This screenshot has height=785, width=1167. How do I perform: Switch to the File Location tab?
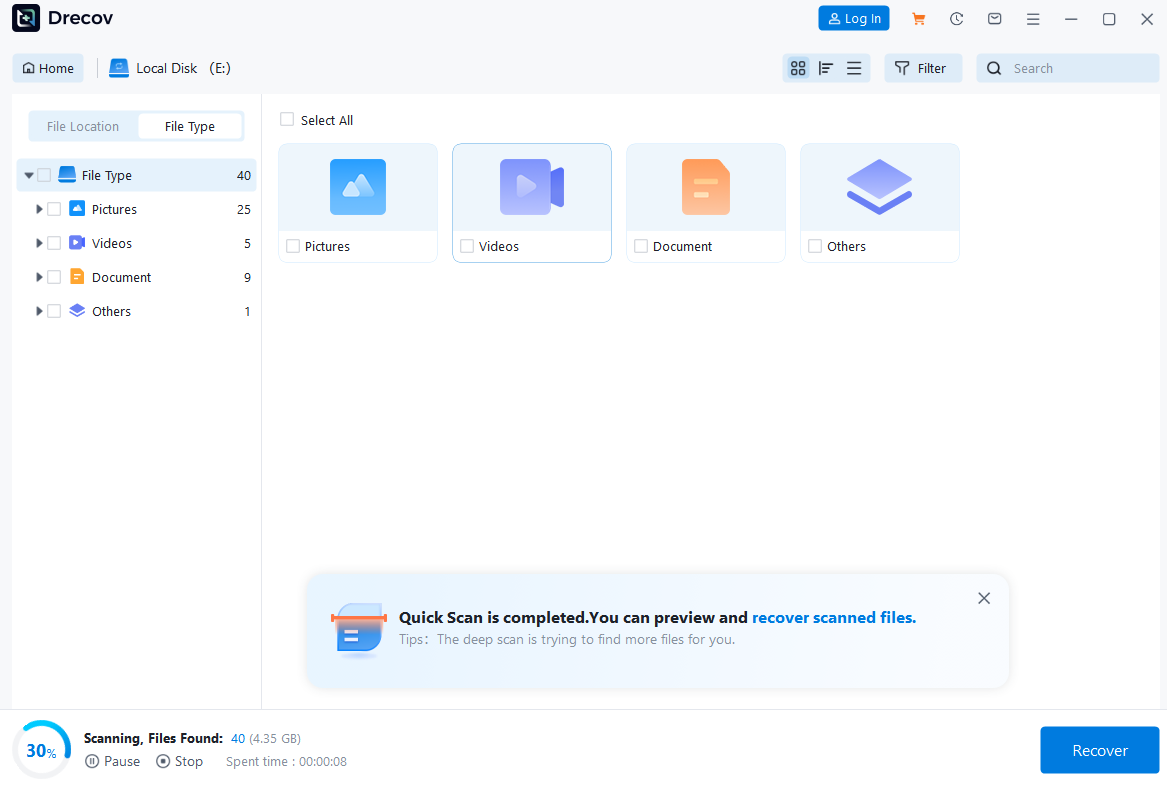click(83, 126)
